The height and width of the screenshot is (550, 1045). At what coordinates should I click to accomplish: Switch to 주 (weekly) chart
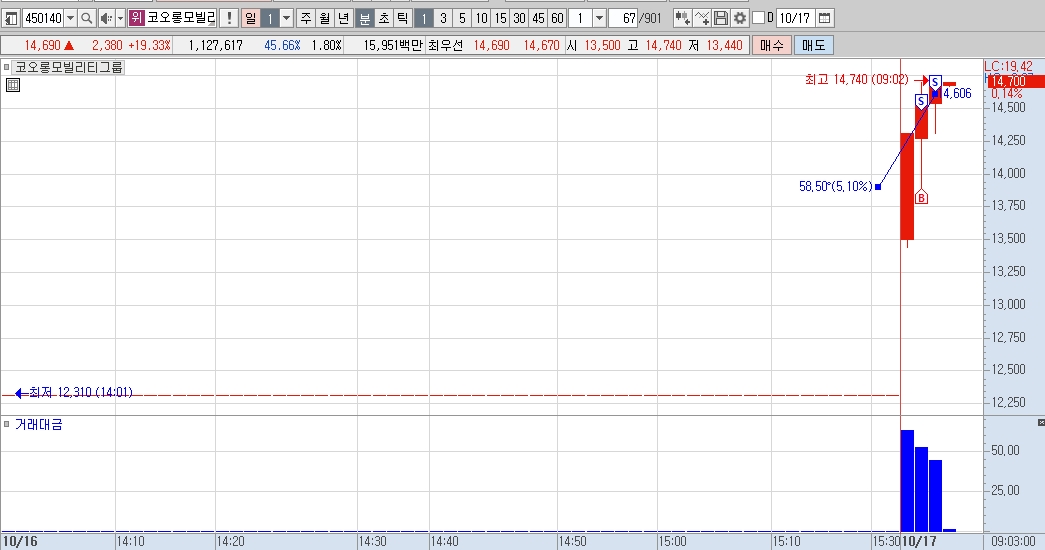coord(305,18)
